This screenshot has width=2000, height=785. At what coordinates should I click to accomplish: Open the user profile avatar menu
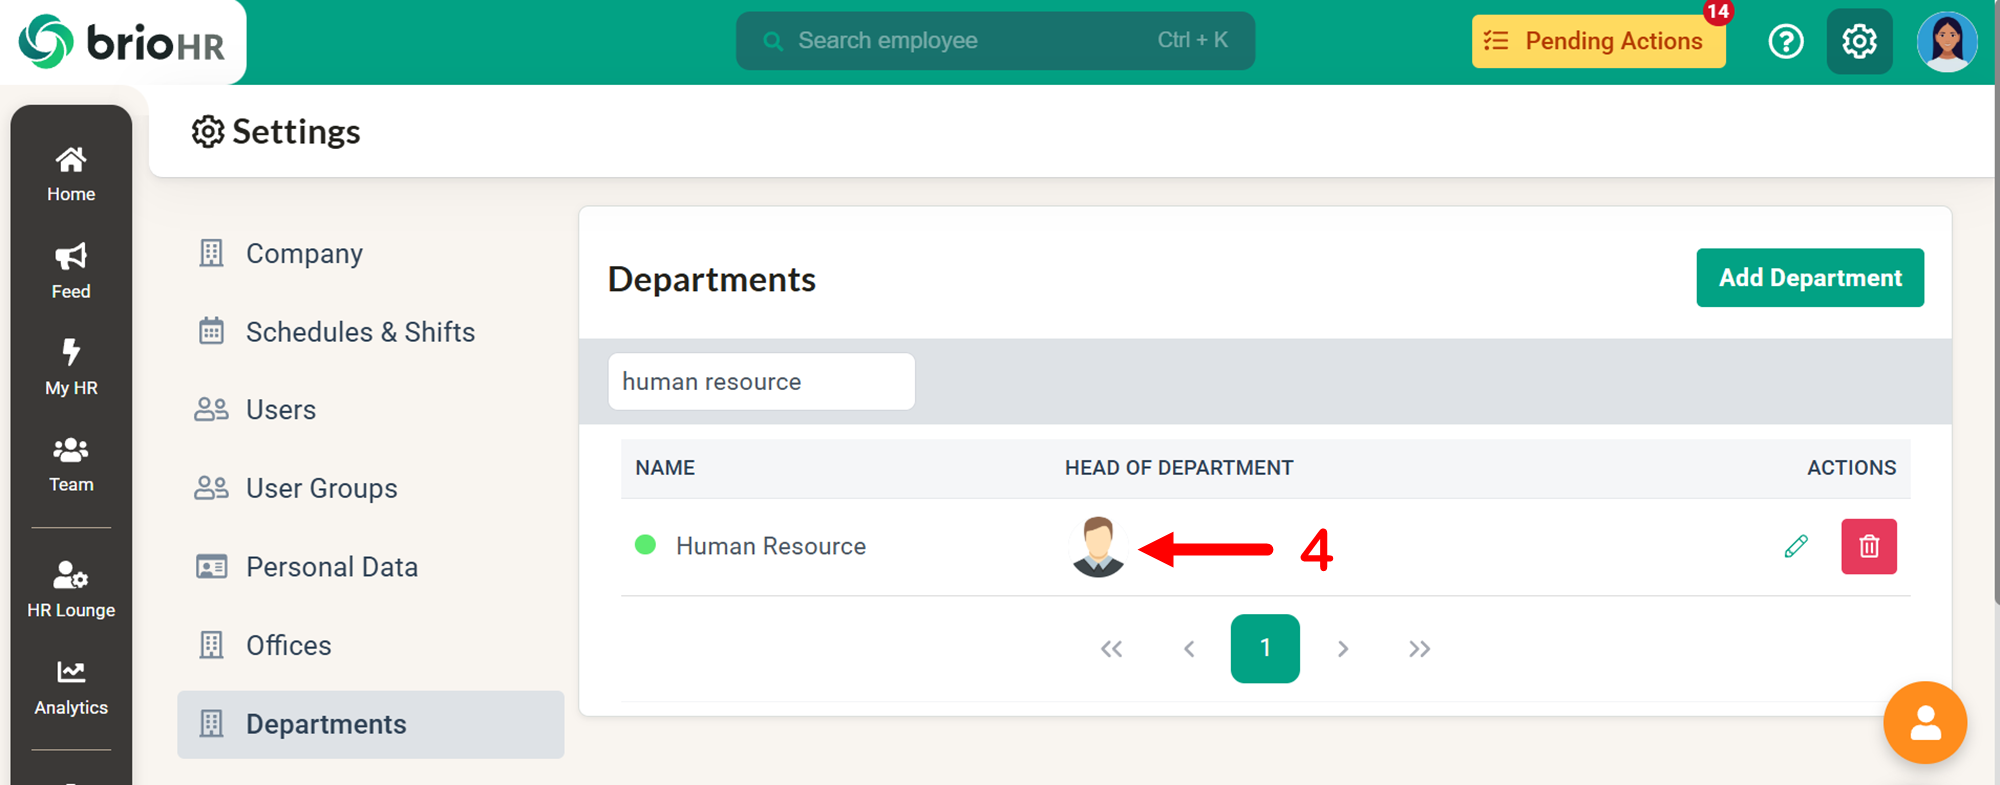tap(1946, 41)
